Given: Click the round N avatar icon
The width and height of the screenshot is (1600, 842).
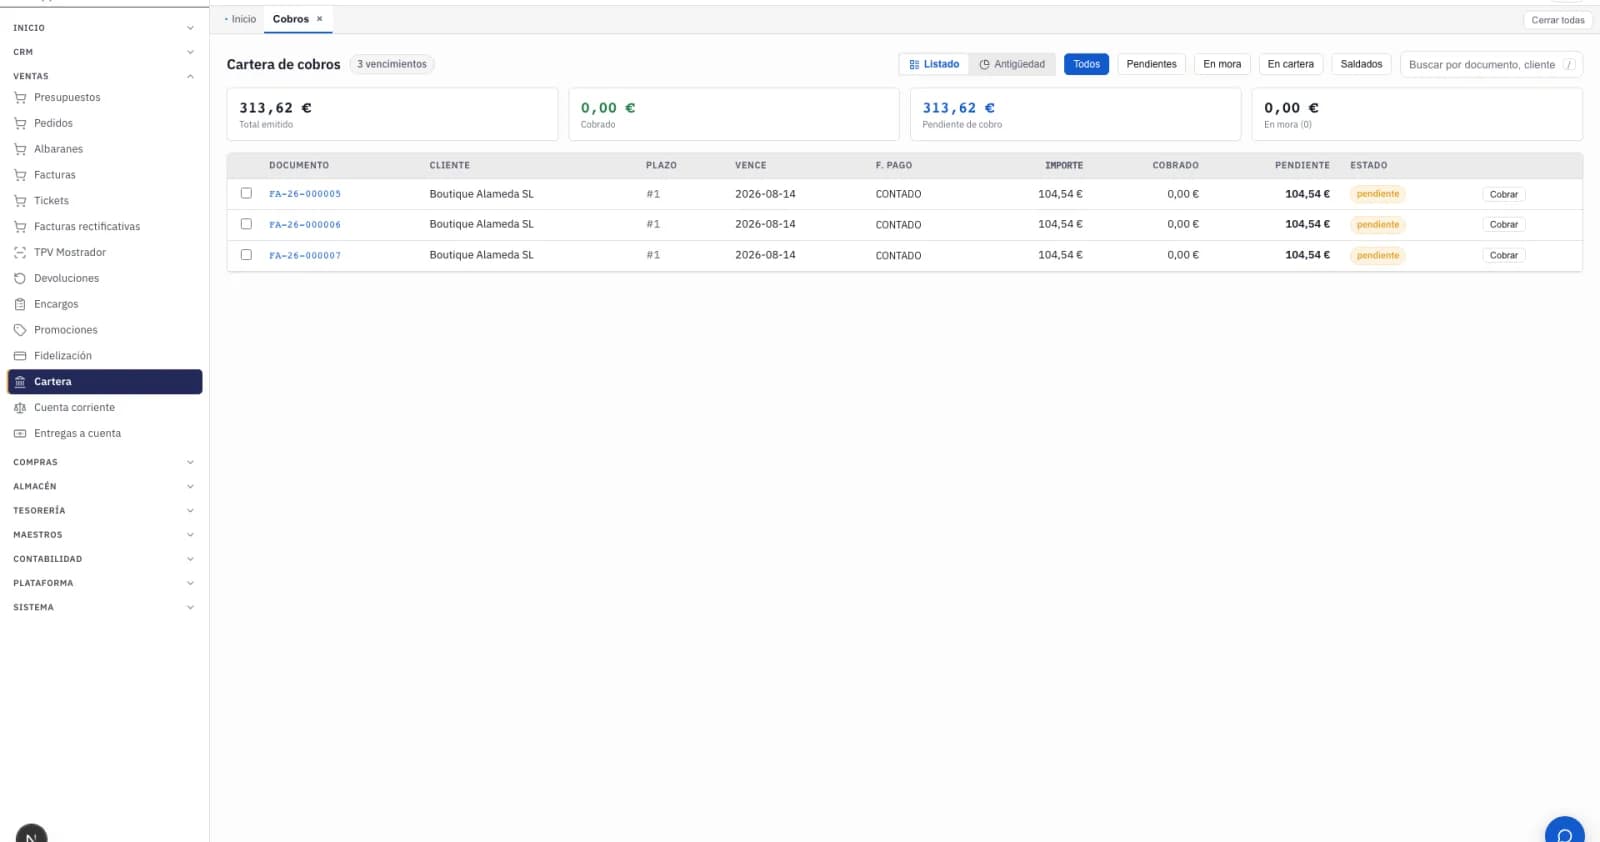Looking at the screenshot, I should pyautogui.click(x=31, y=834).
